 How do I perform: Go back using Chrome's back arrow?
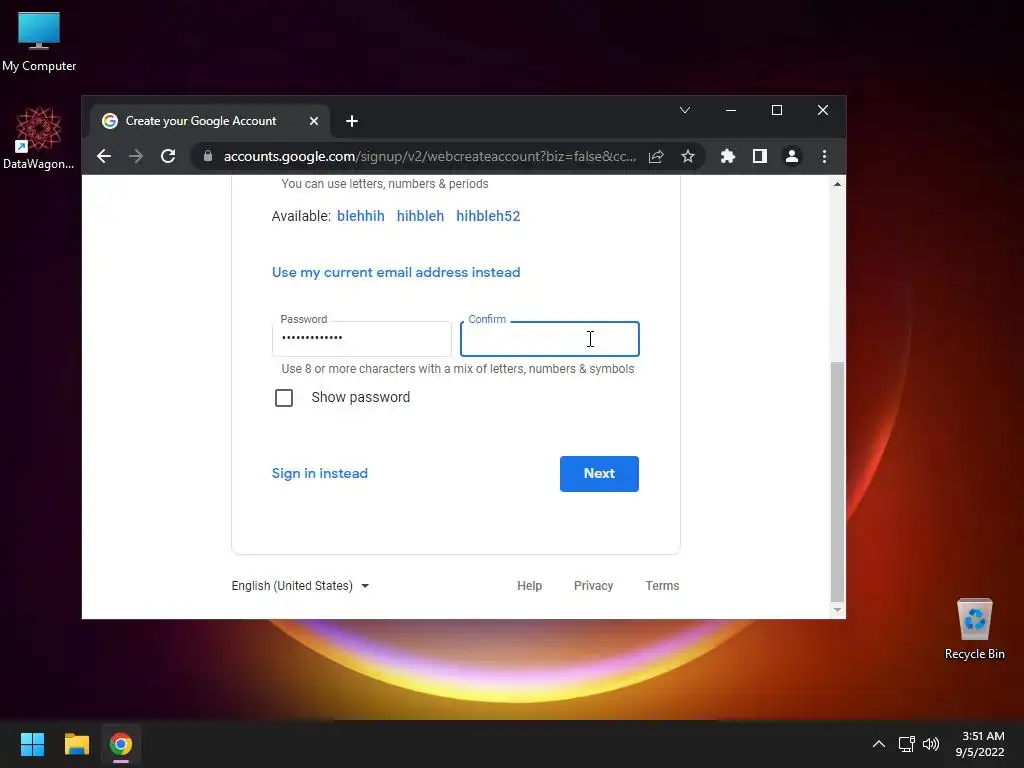[104, 156]
